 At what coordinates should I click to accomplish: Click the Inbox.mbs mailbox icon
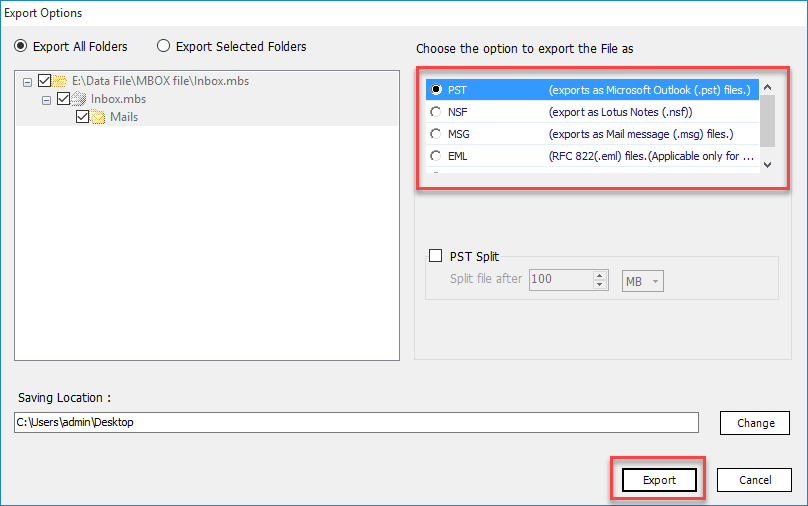(78, 99)
